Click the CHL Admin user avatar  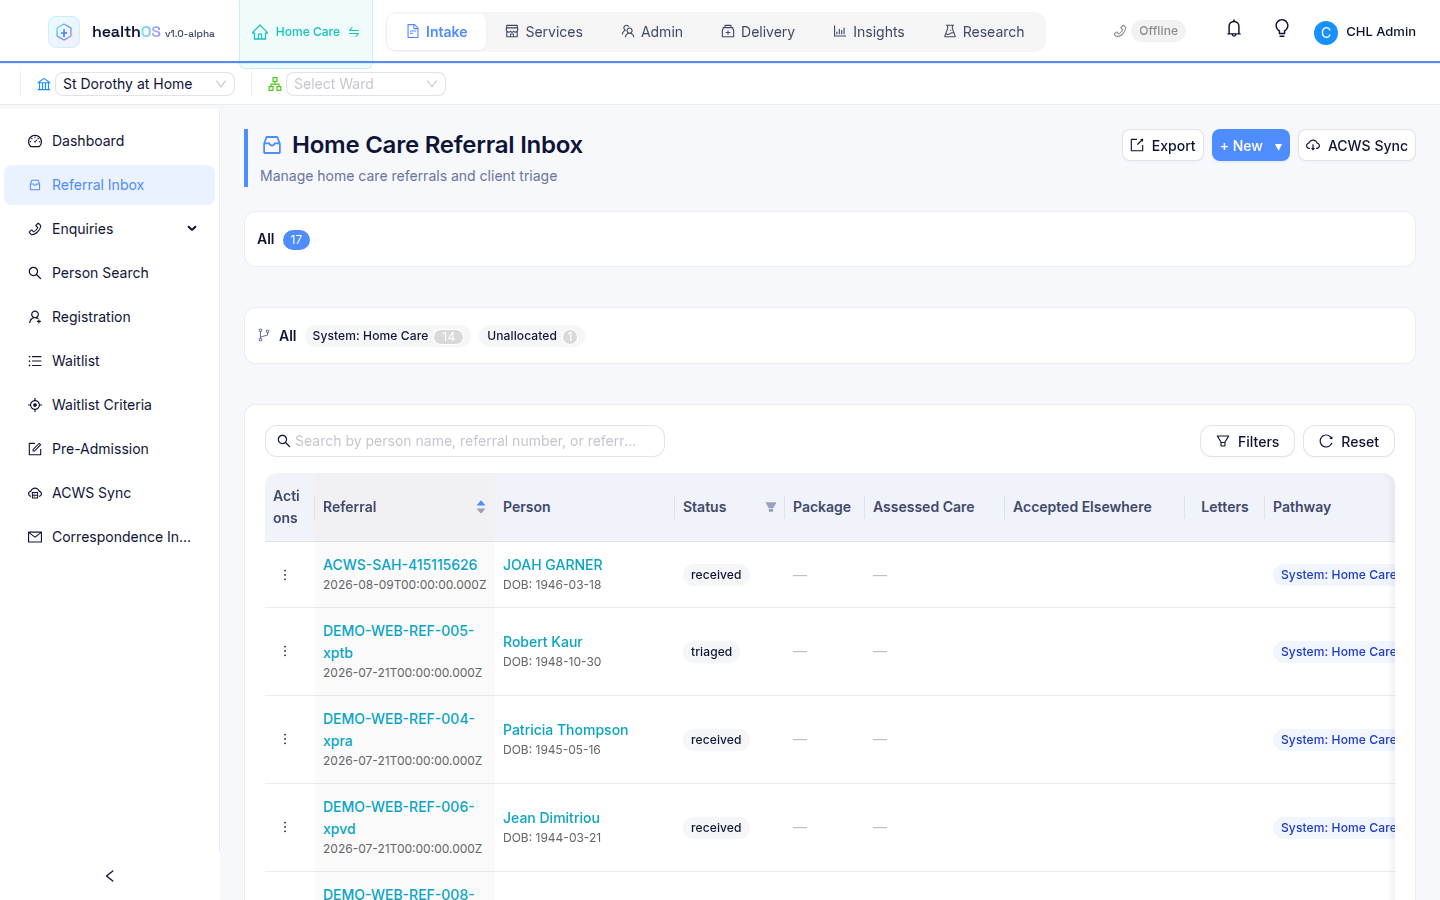pyautogui.click(x=1326, y=33)
